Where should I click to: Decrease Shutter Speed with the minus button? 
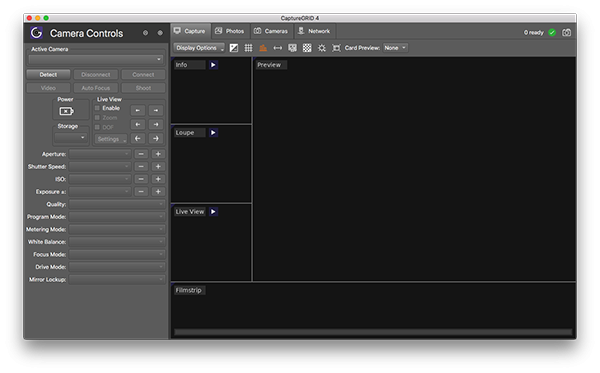click(x=141, y=167)
